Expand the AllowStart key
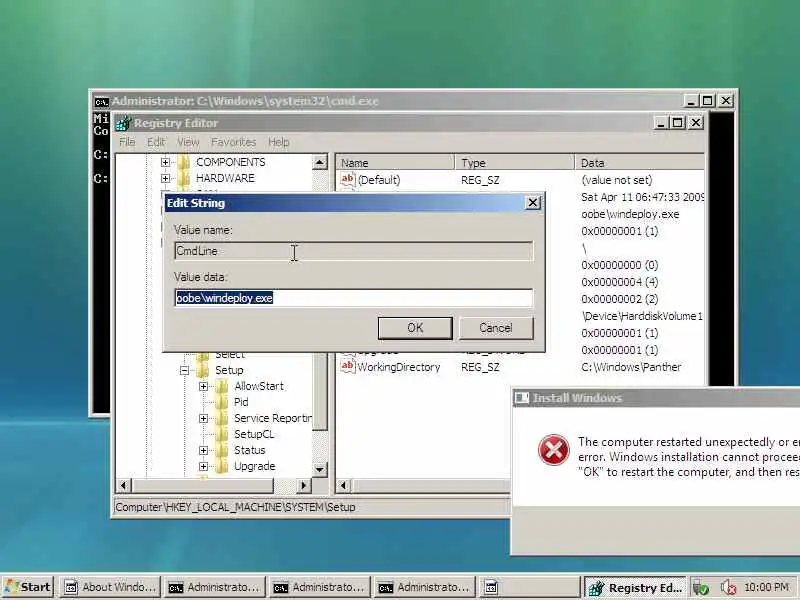Viewport: 800px width, 600px height. click(x=203, y=386)
